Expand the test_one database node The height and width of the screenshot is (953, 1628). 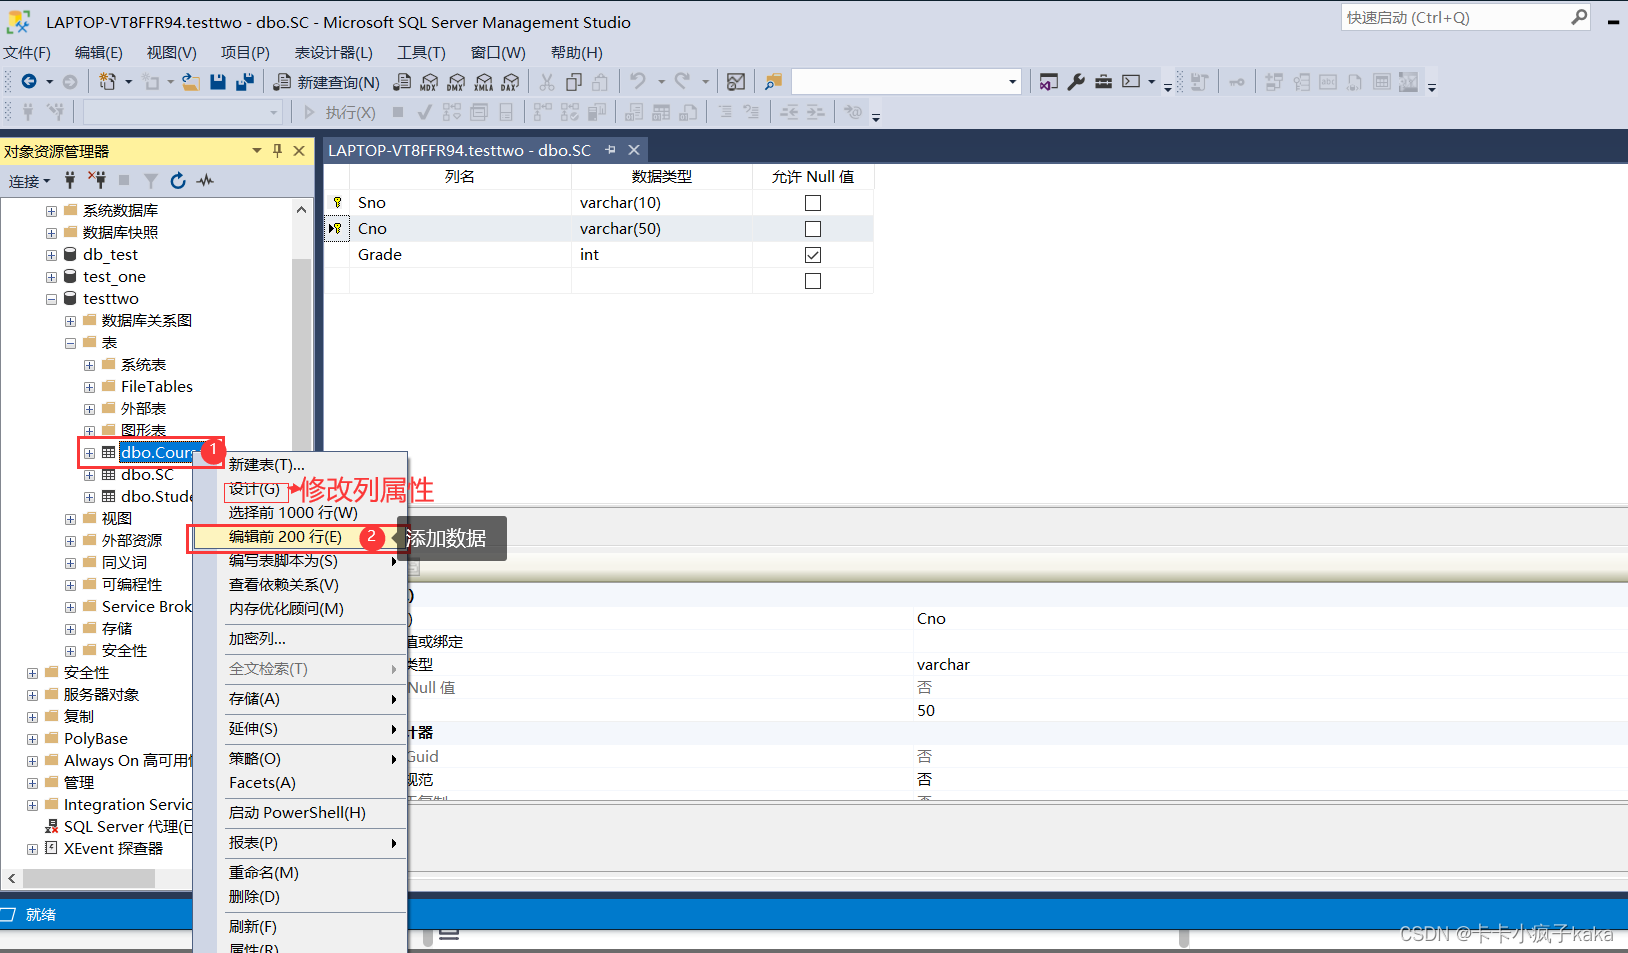coord(51,277)
